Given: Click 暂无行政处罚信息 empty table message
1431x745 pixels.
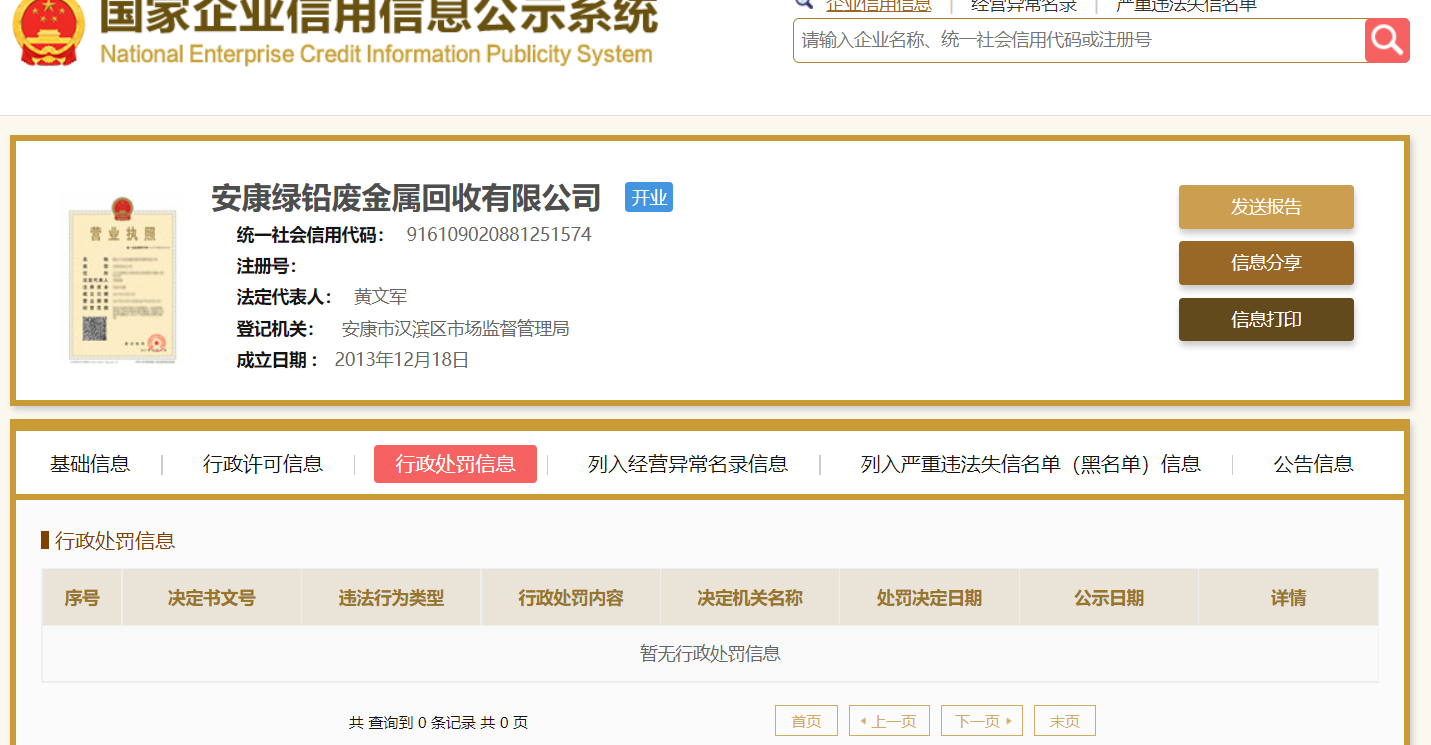Looking at the screenshot, I should [710, 654].
